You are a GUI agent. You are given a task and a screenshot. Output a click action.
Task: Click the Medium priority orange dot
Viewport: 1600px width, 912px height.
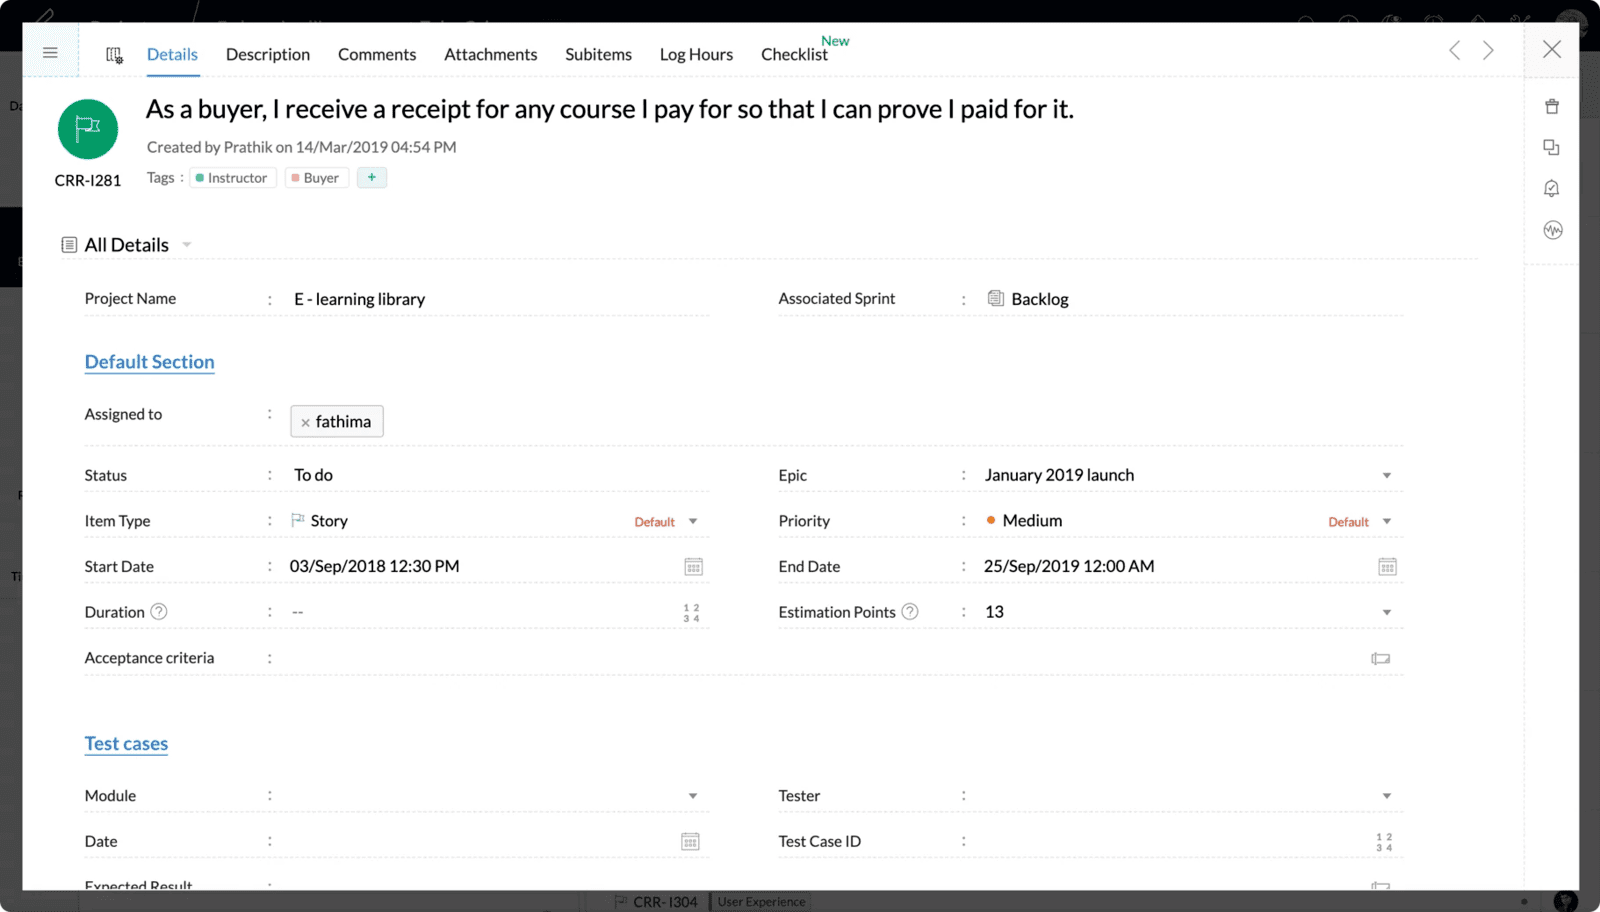tap(991, 520)
